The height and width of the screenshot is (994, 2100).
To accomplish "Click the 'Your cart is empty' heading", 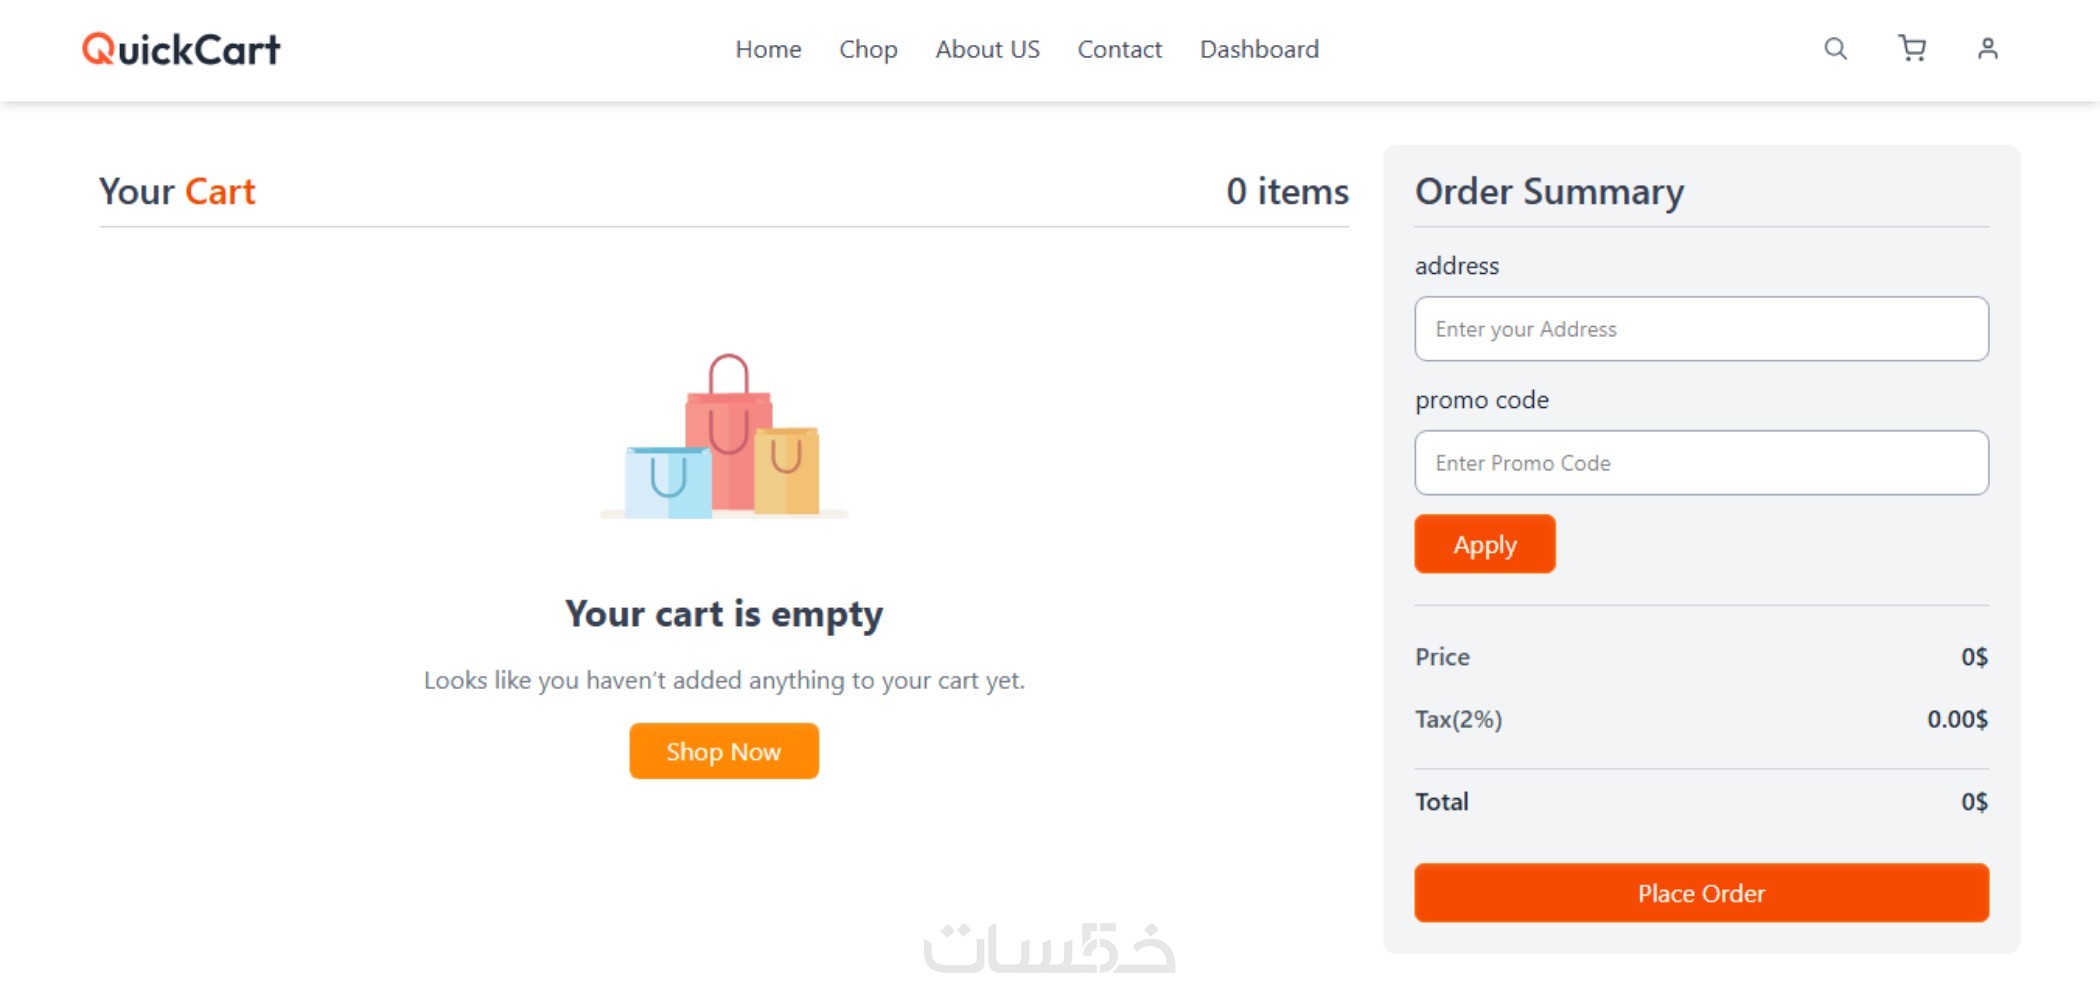I will (724, 614).
